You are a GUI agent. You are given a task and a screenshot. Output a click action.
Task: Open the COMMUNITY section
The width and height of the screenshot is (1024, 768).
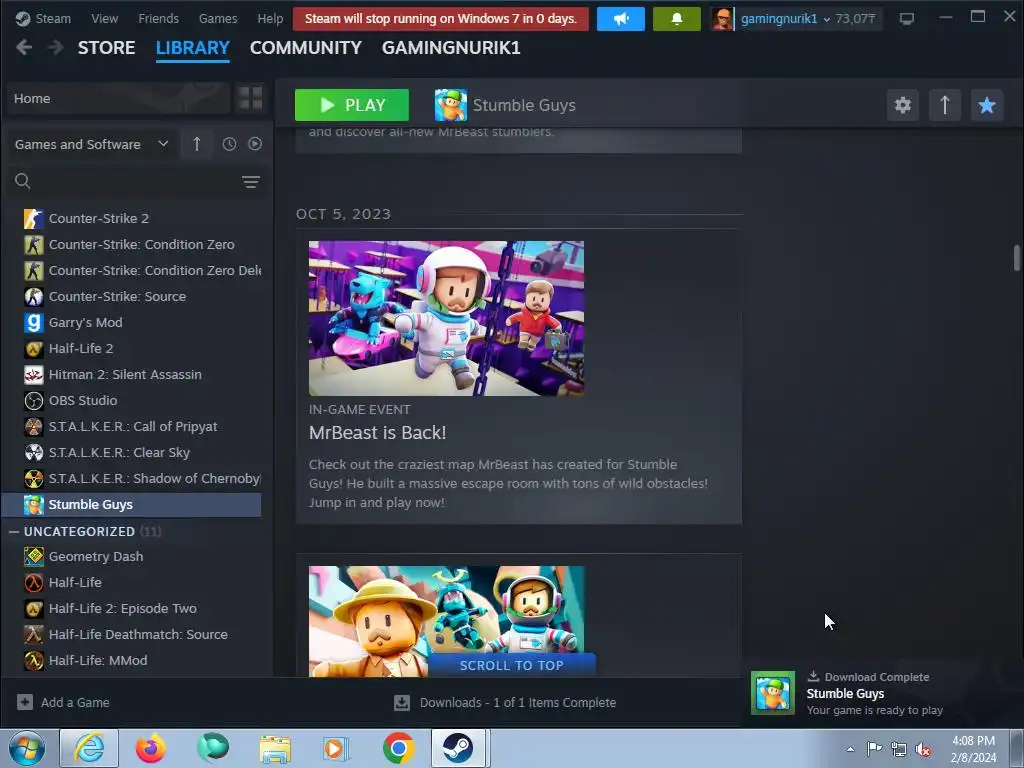[306, 48]
